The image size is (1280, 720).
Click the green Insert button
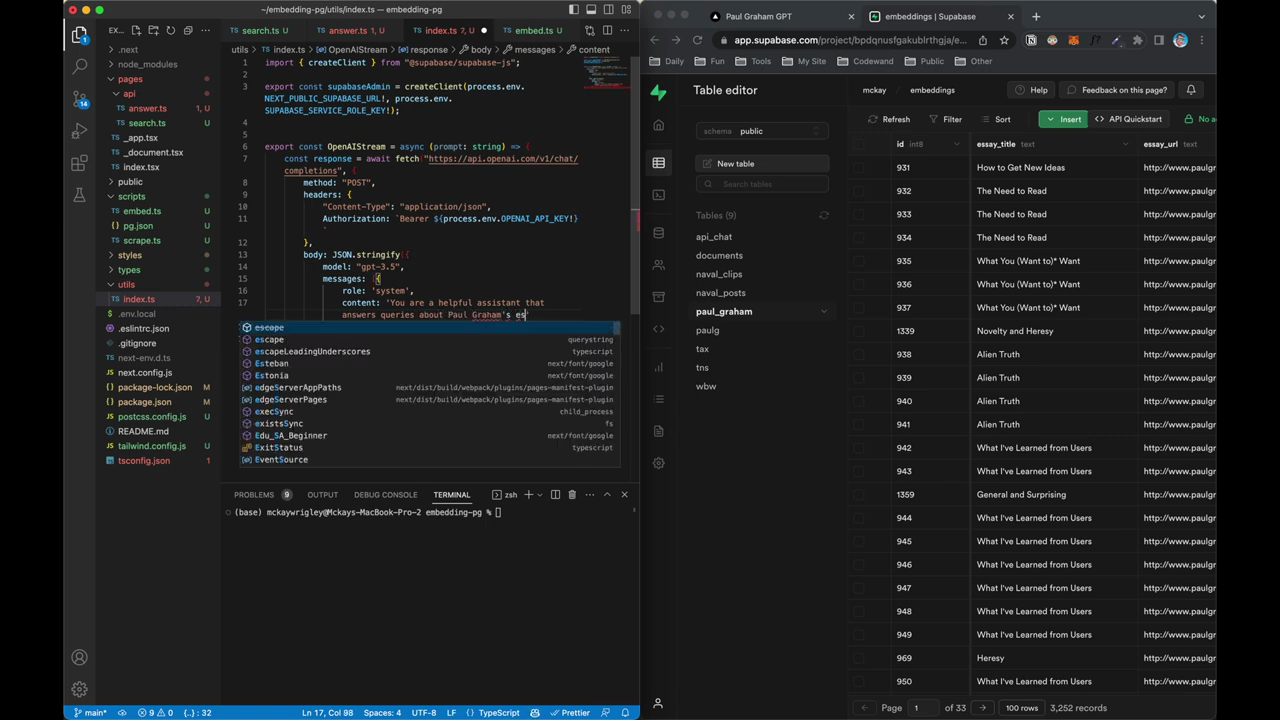pyautogui.click(x=1062, y=119)
